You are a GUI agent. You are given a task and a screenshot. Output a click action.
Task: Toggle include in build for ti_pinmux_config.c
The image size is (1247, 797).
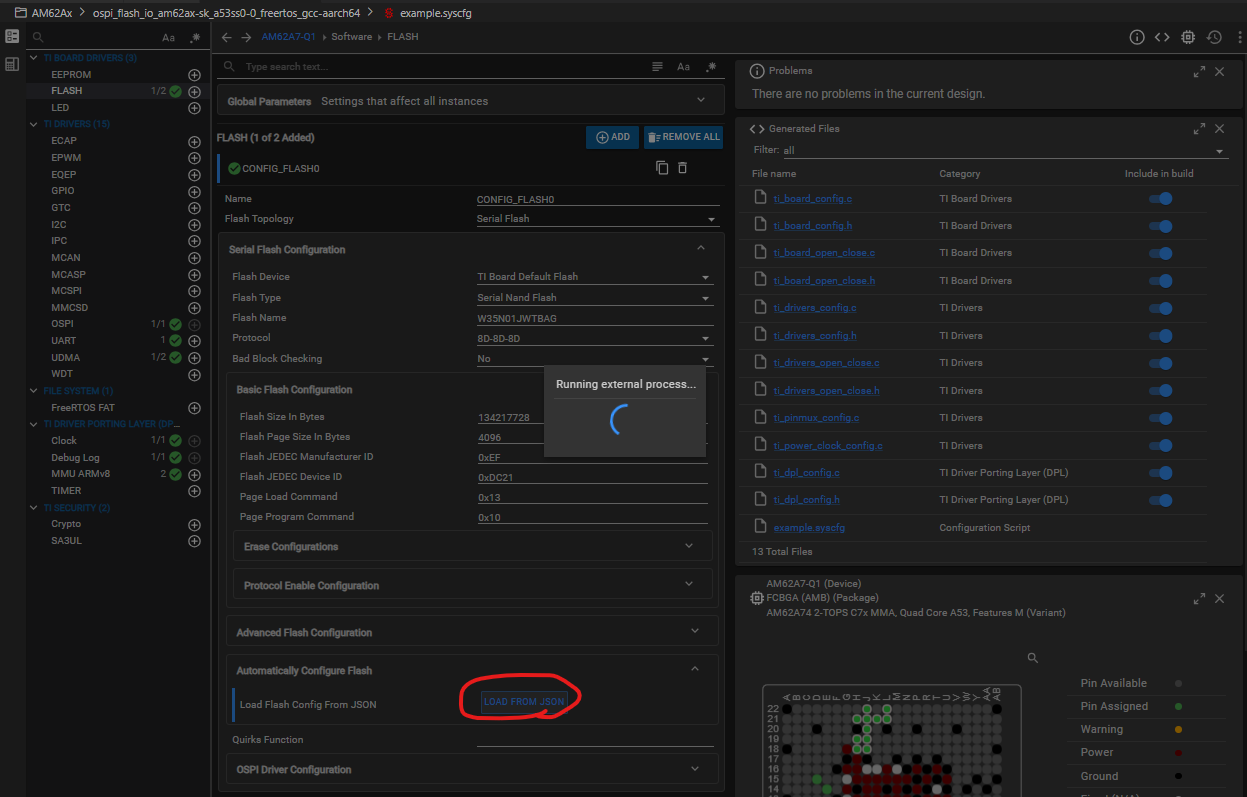pyautogui.click(x=1160, y=418)
